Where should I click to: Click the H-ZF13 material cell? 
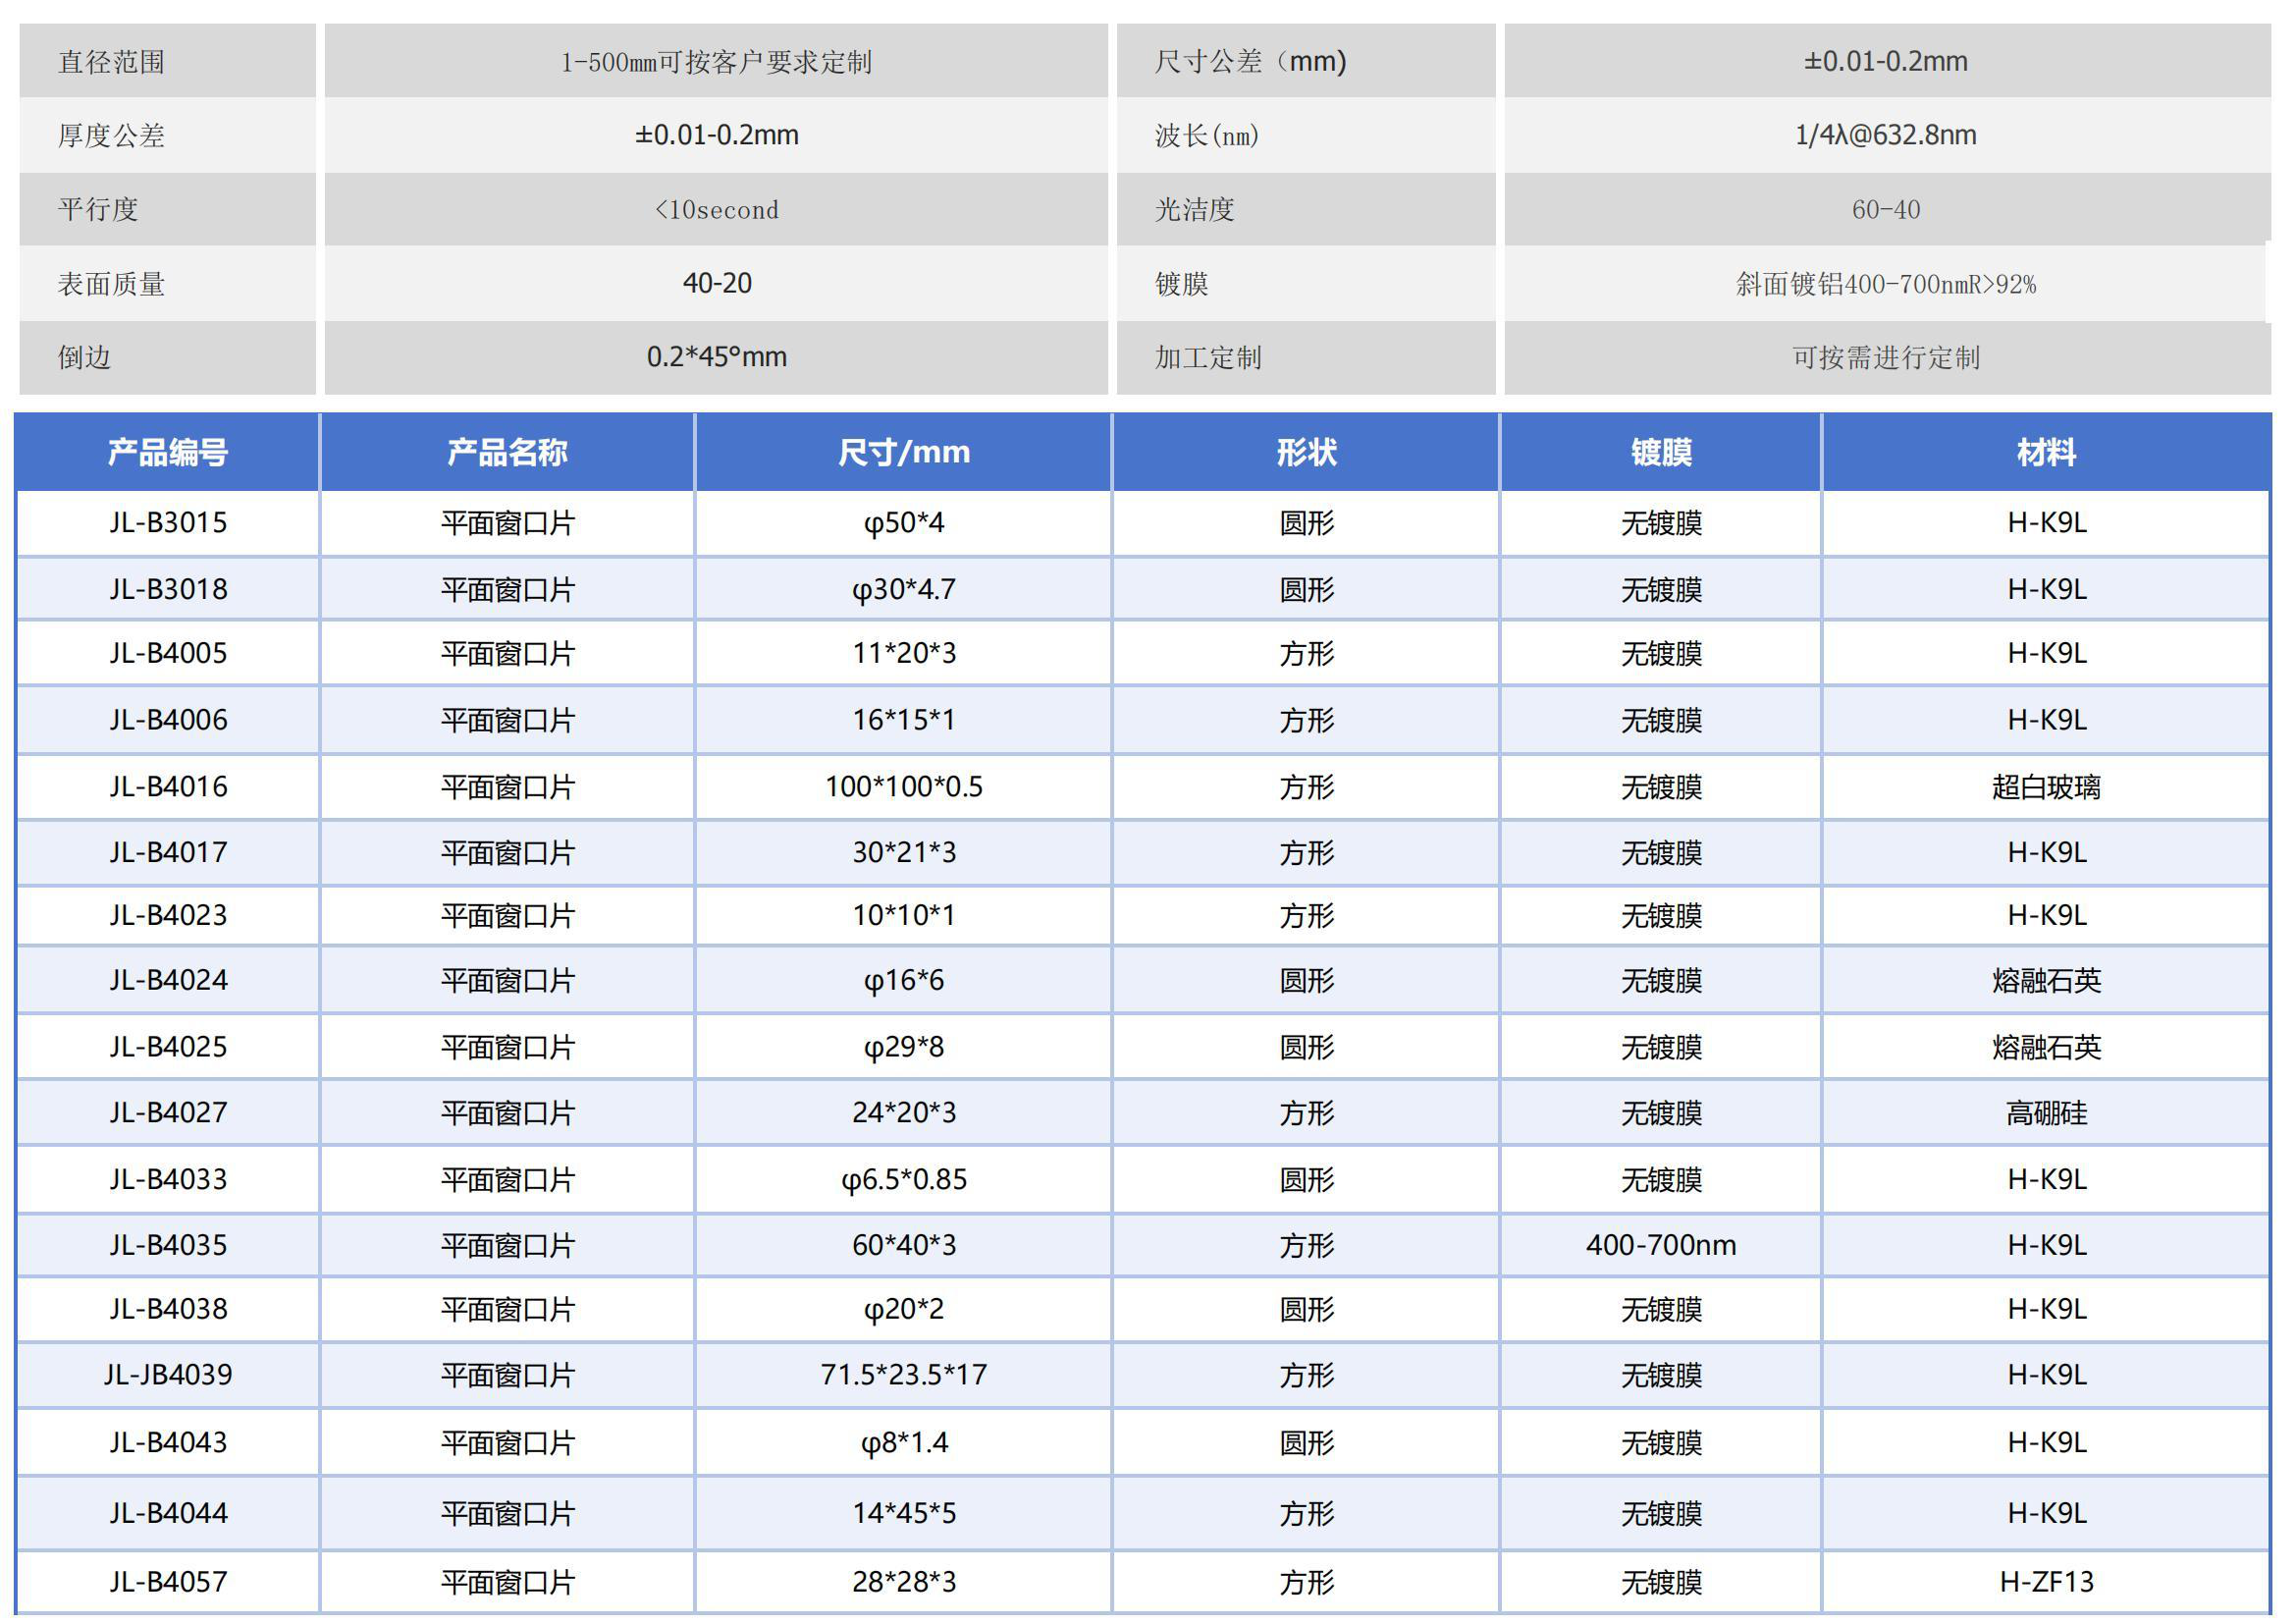2046,1582
